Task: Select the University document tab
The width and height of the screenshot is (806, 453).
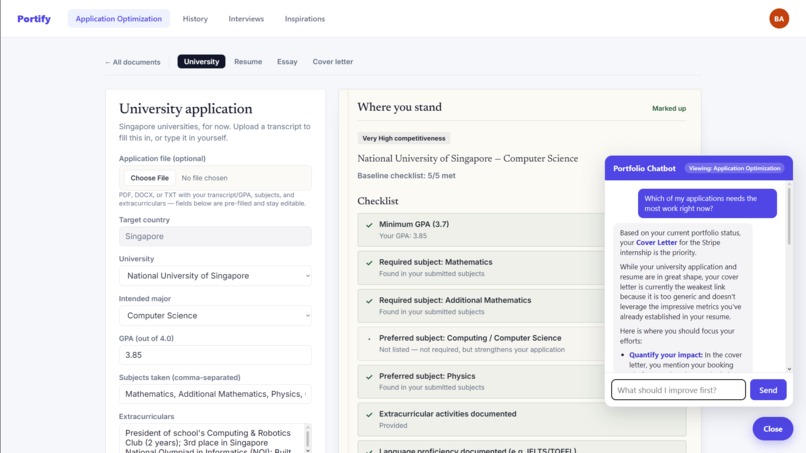Action: (x=201, y=62)
